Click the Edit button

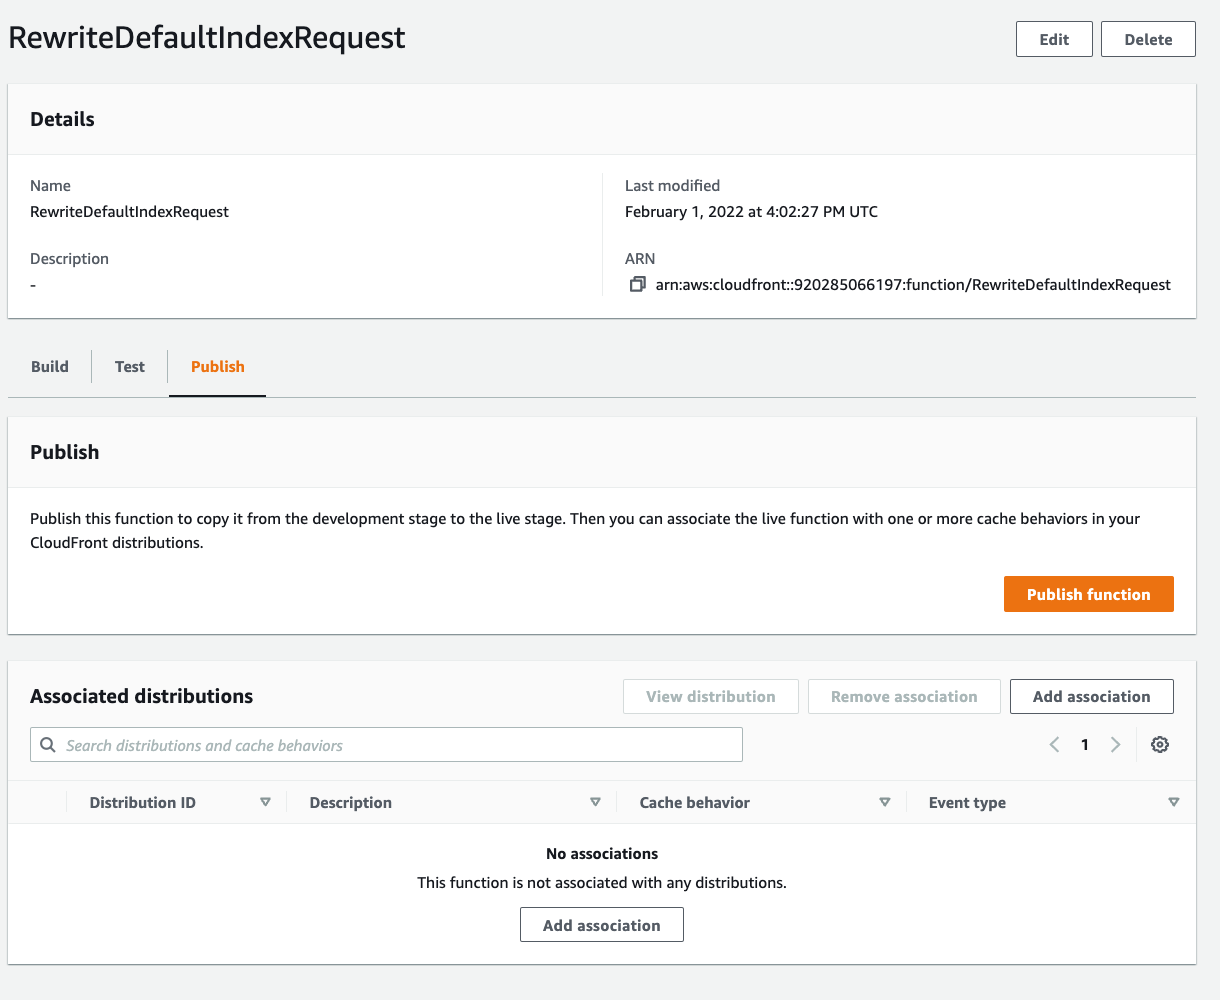point(1054,39)
